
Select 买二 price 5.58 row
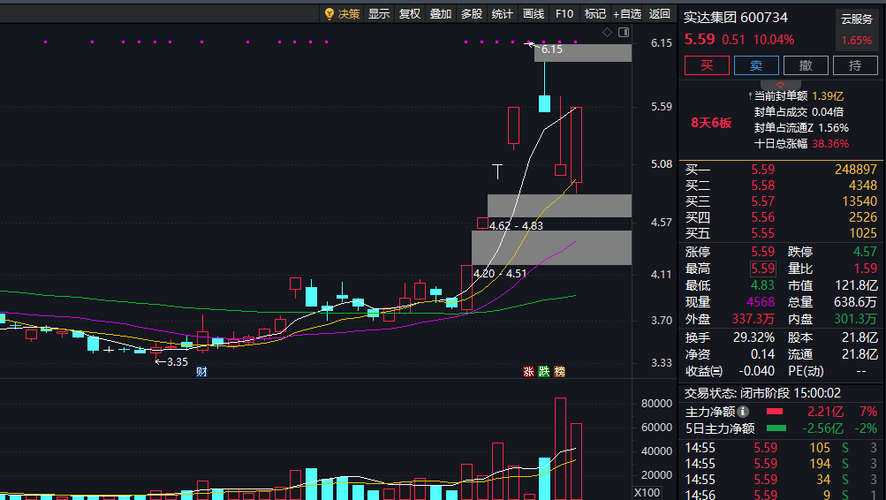pos(780,185)
